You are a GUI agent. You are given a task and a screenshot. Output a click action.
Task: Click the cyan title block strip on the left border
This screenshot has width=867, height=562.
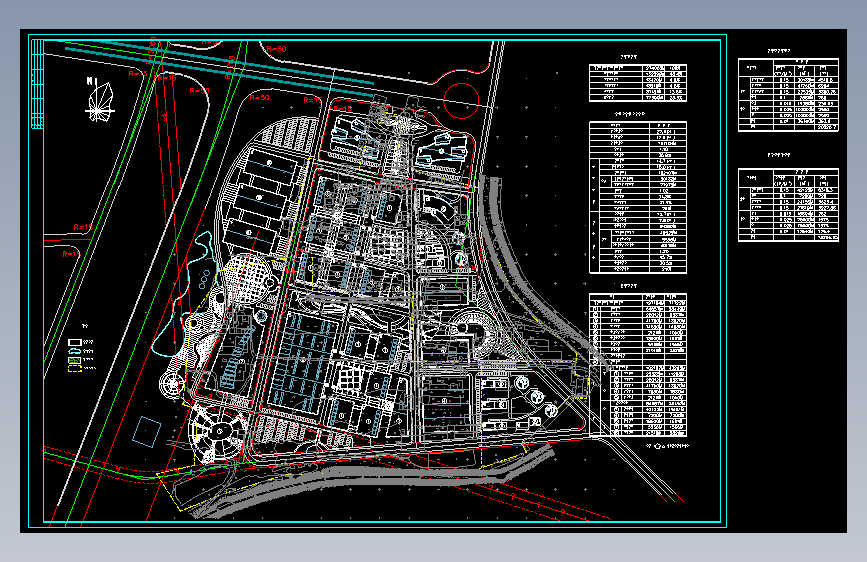[37, 84]
